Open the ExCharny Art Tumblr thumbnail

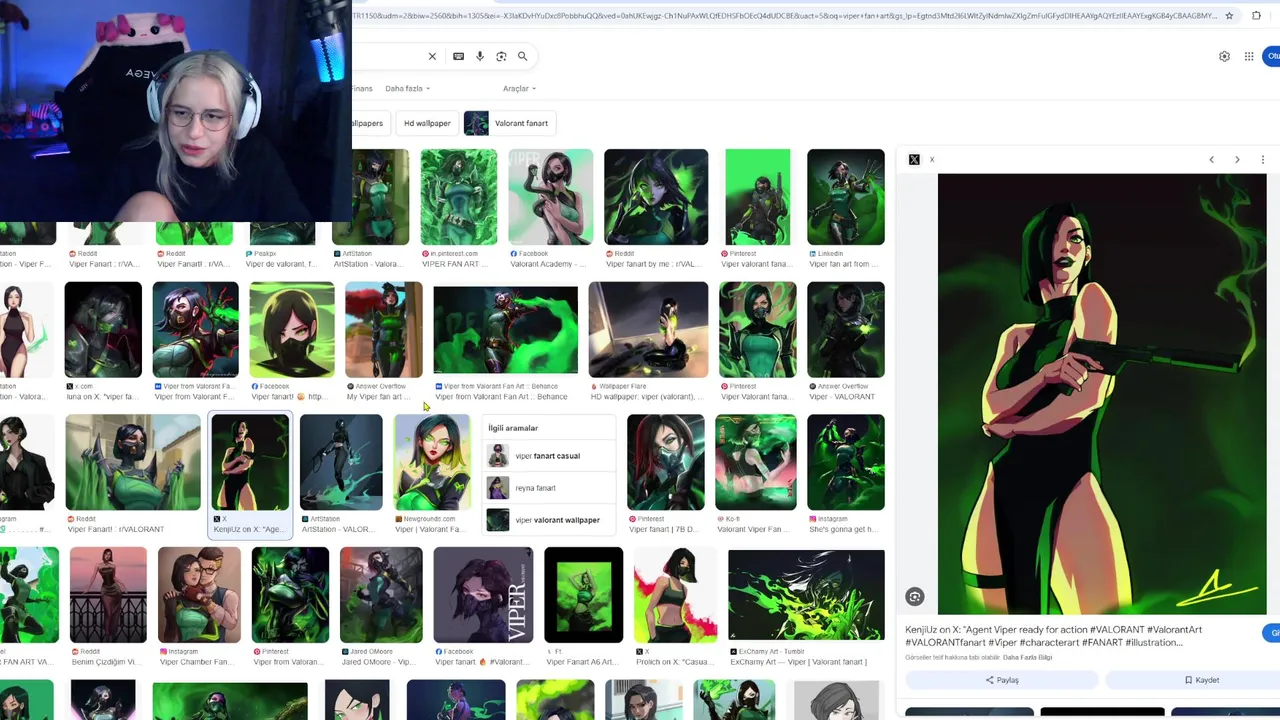tap(806, 595)
